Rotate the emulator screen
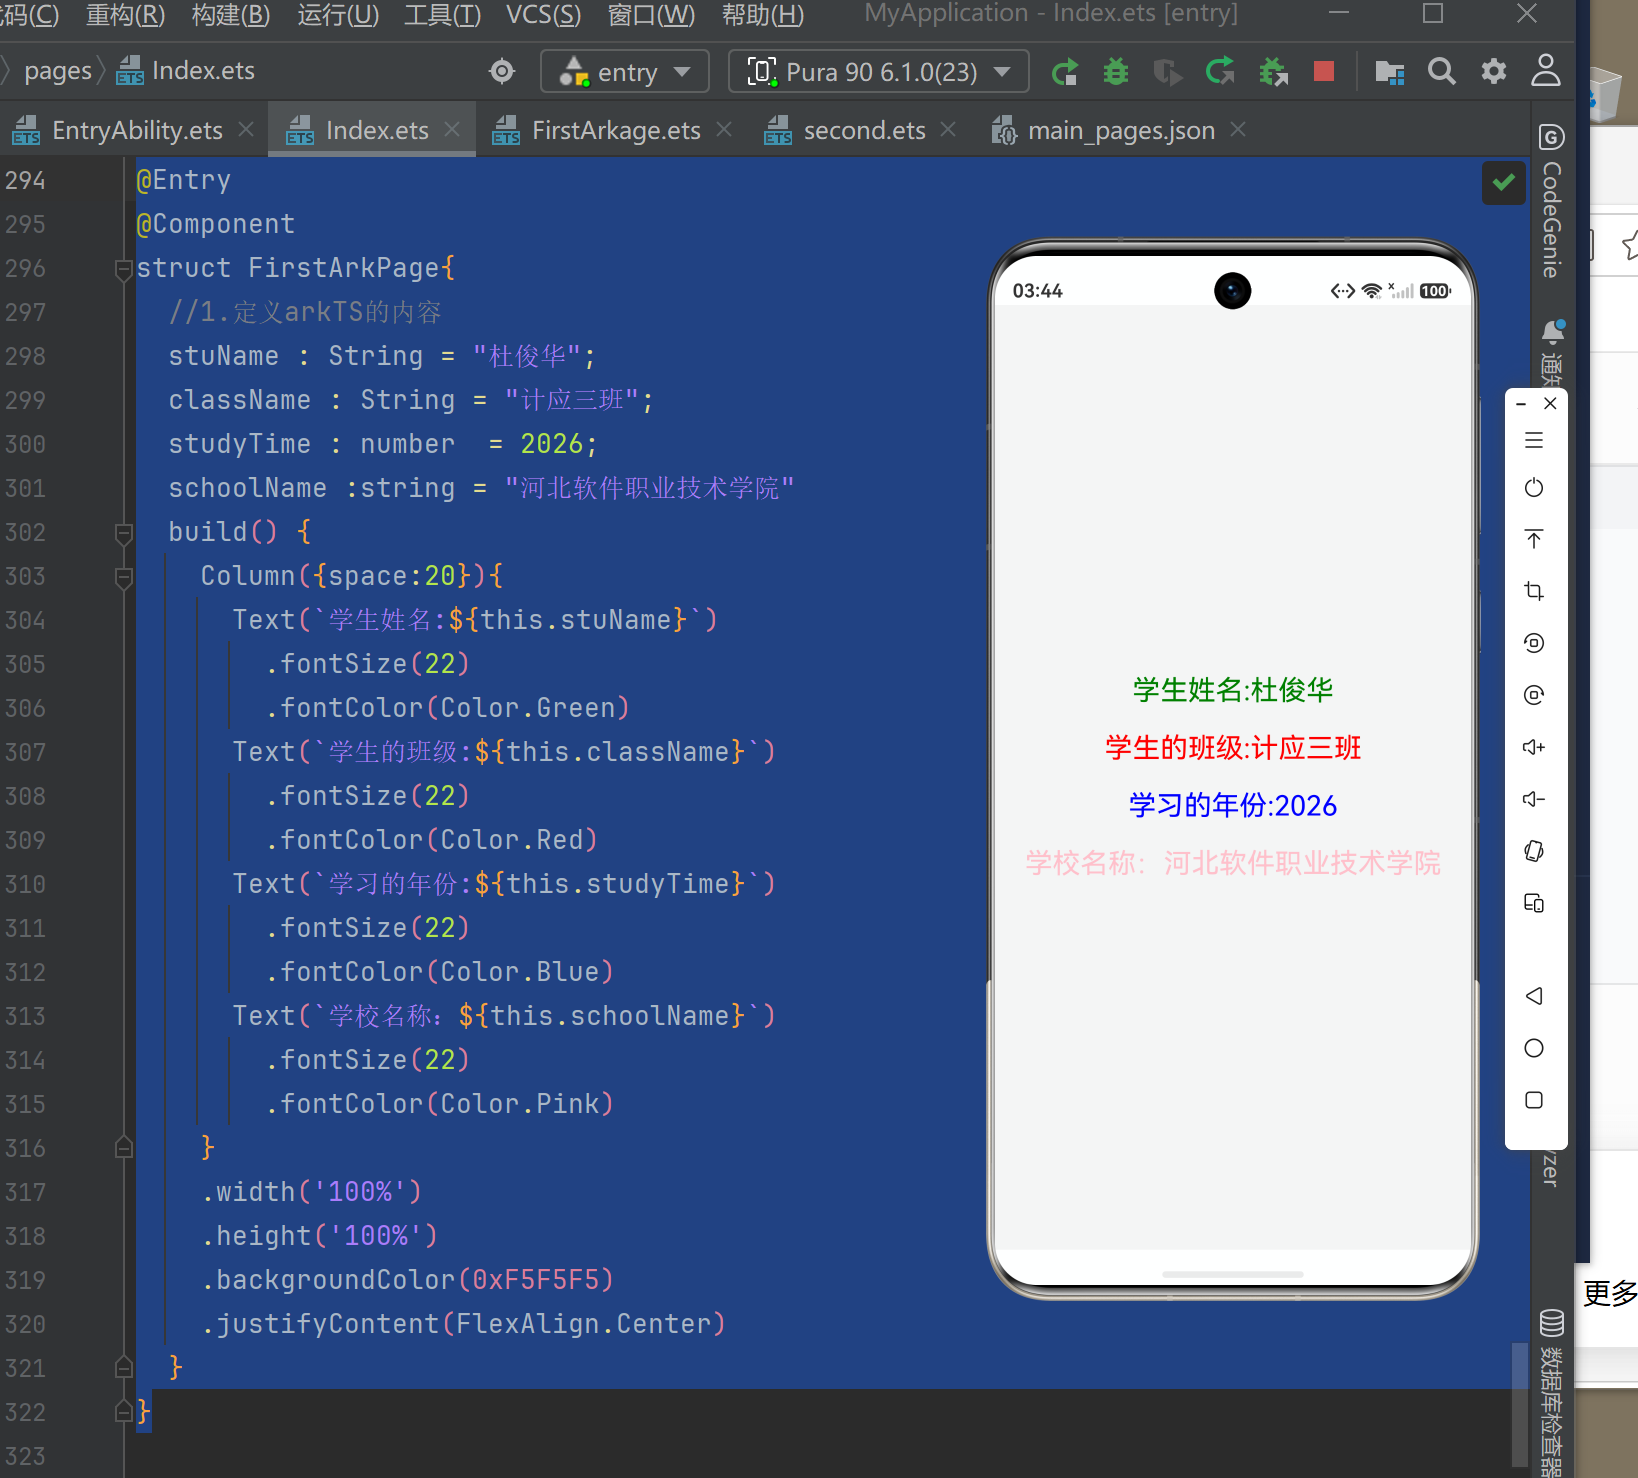The height and width of the screenshot is (1478, 1638). pos(1534,851)
